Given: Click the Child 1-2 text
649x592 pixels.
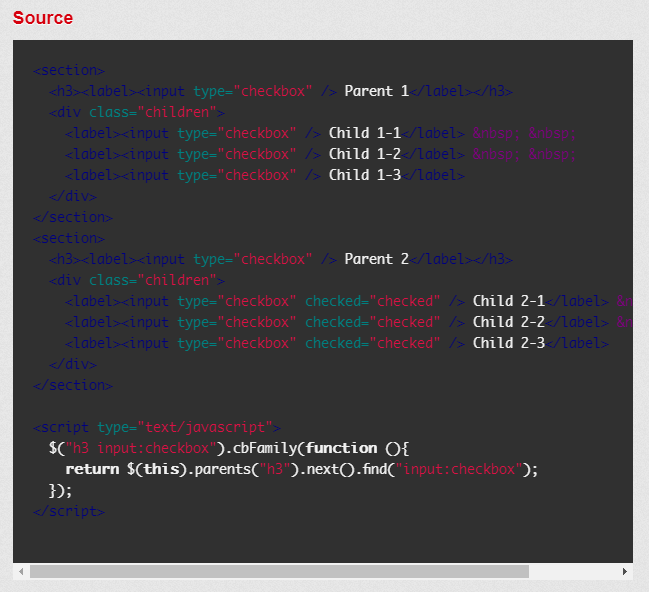Looking at the screenshot, I should point(365,154).
